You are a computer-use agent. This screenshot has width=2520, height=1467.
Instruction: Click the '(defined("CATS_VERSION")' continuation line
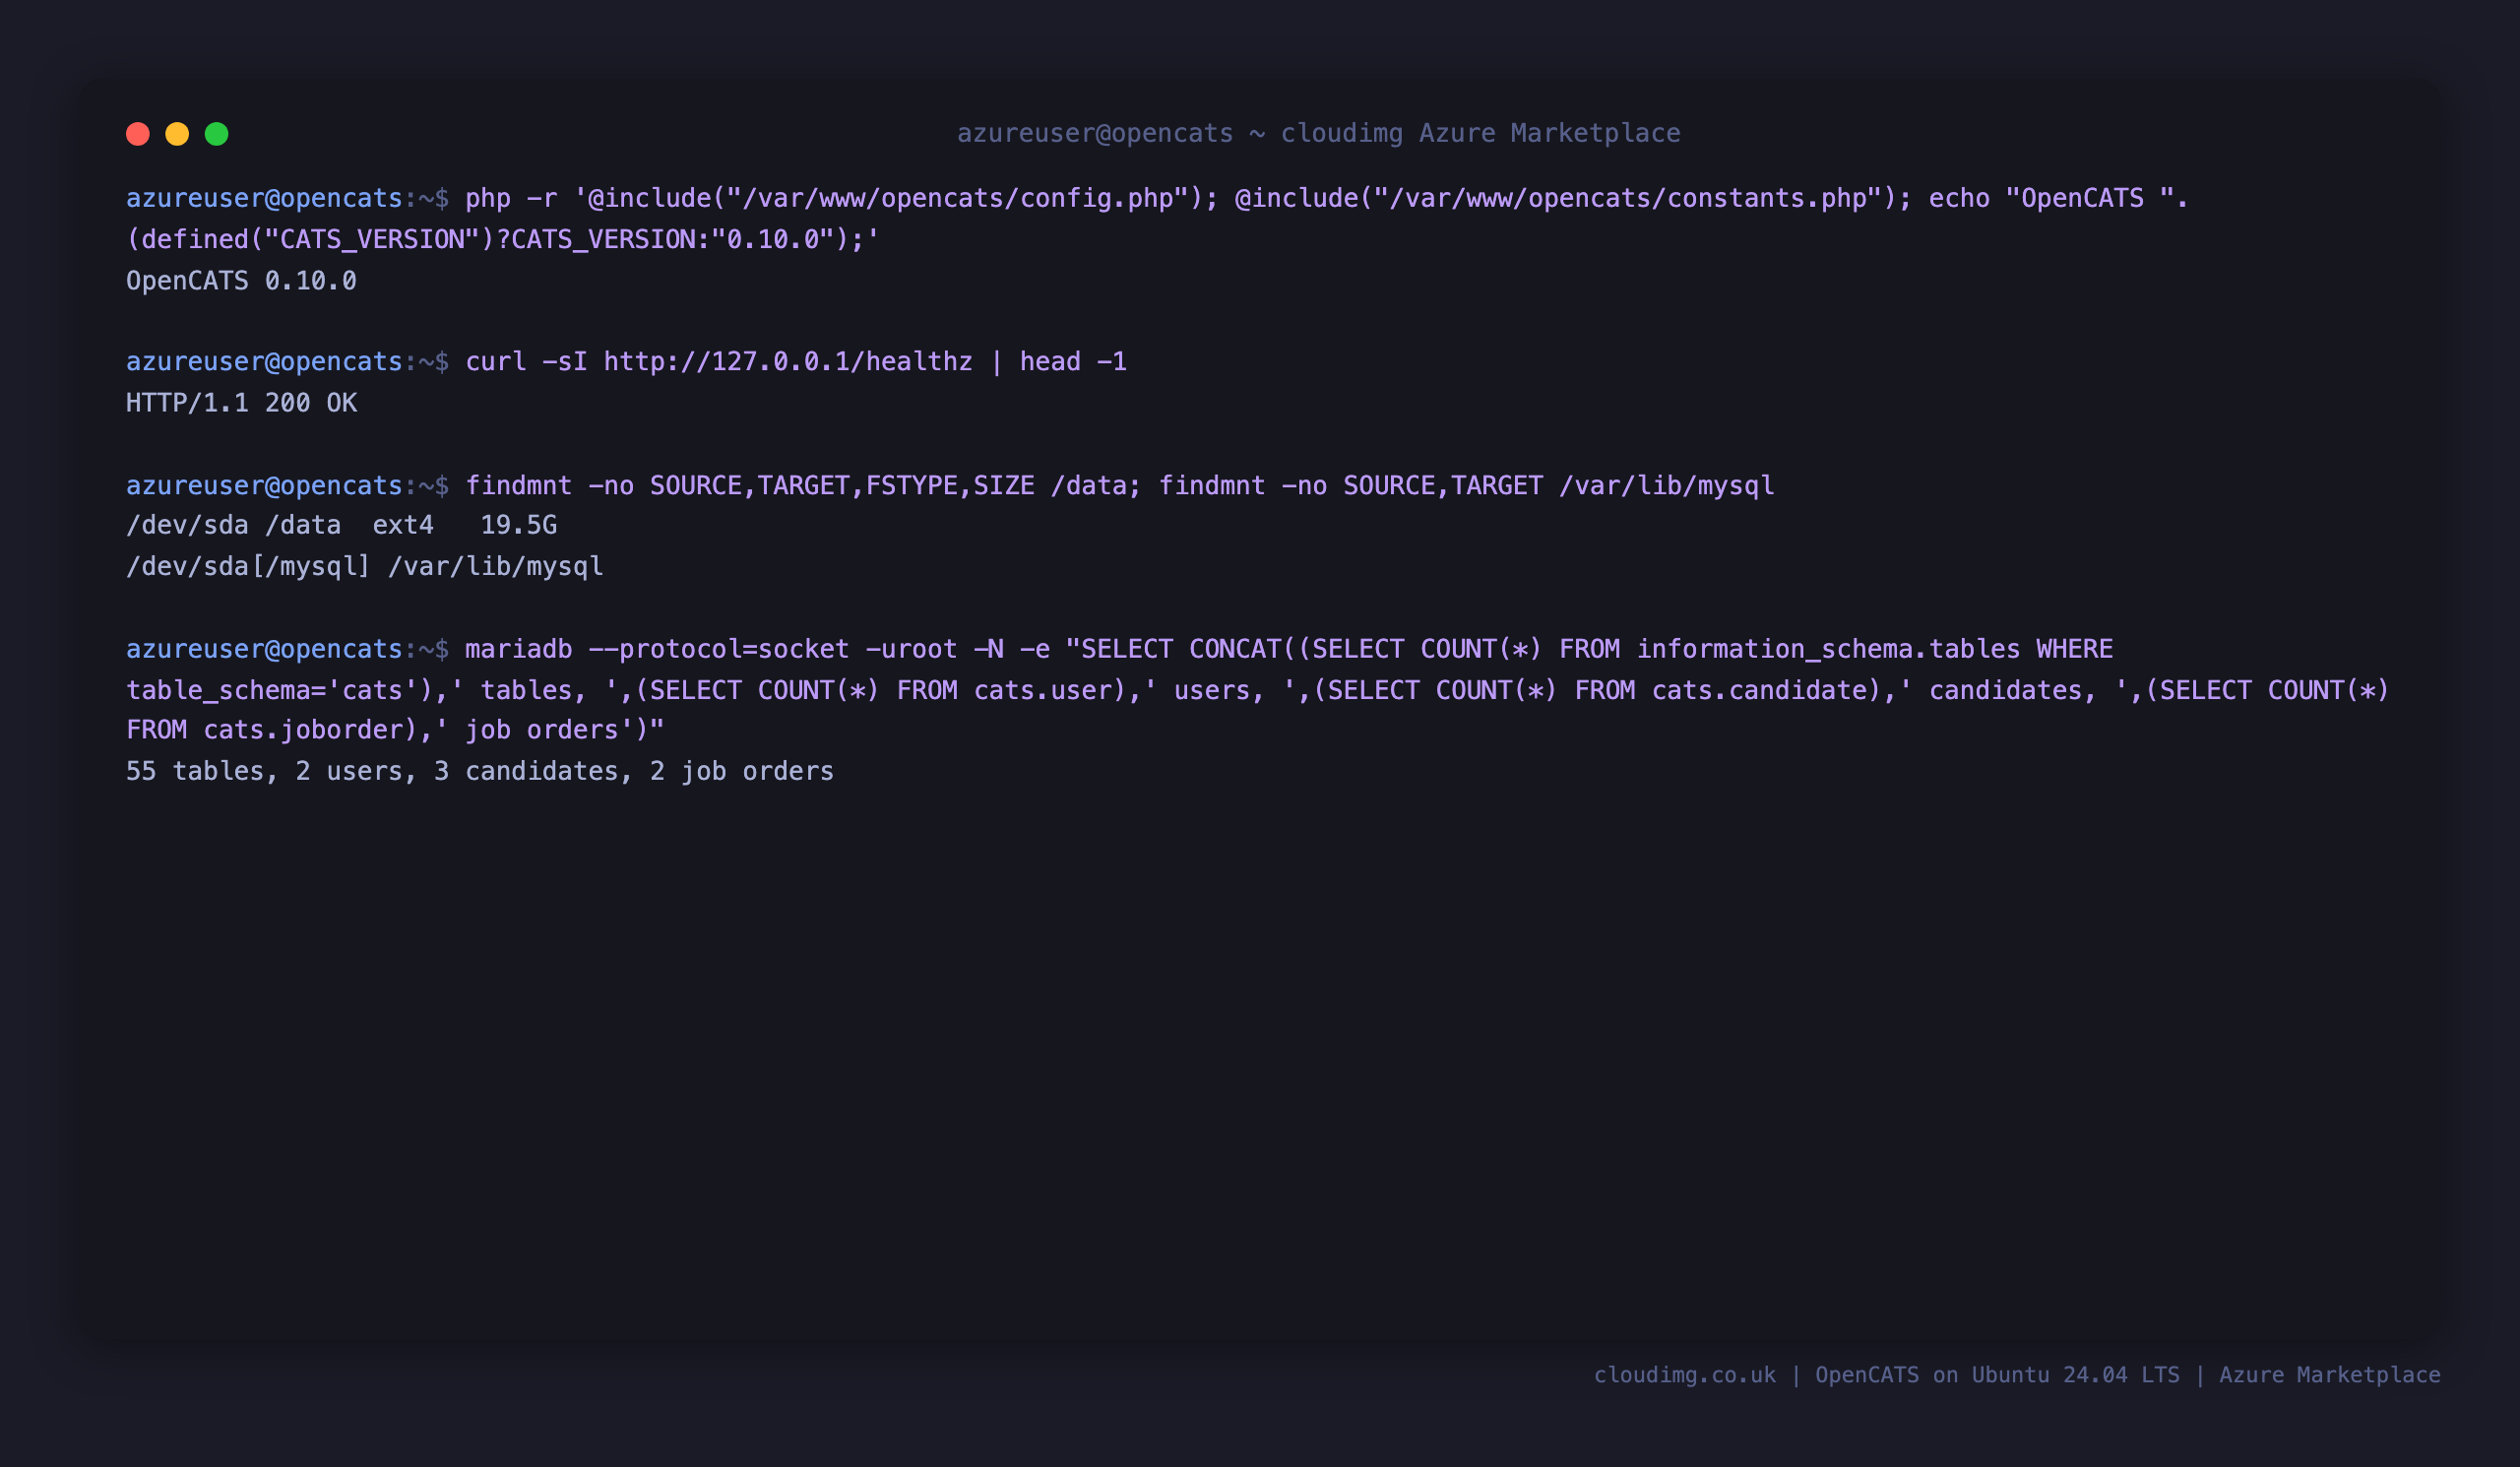503,240
